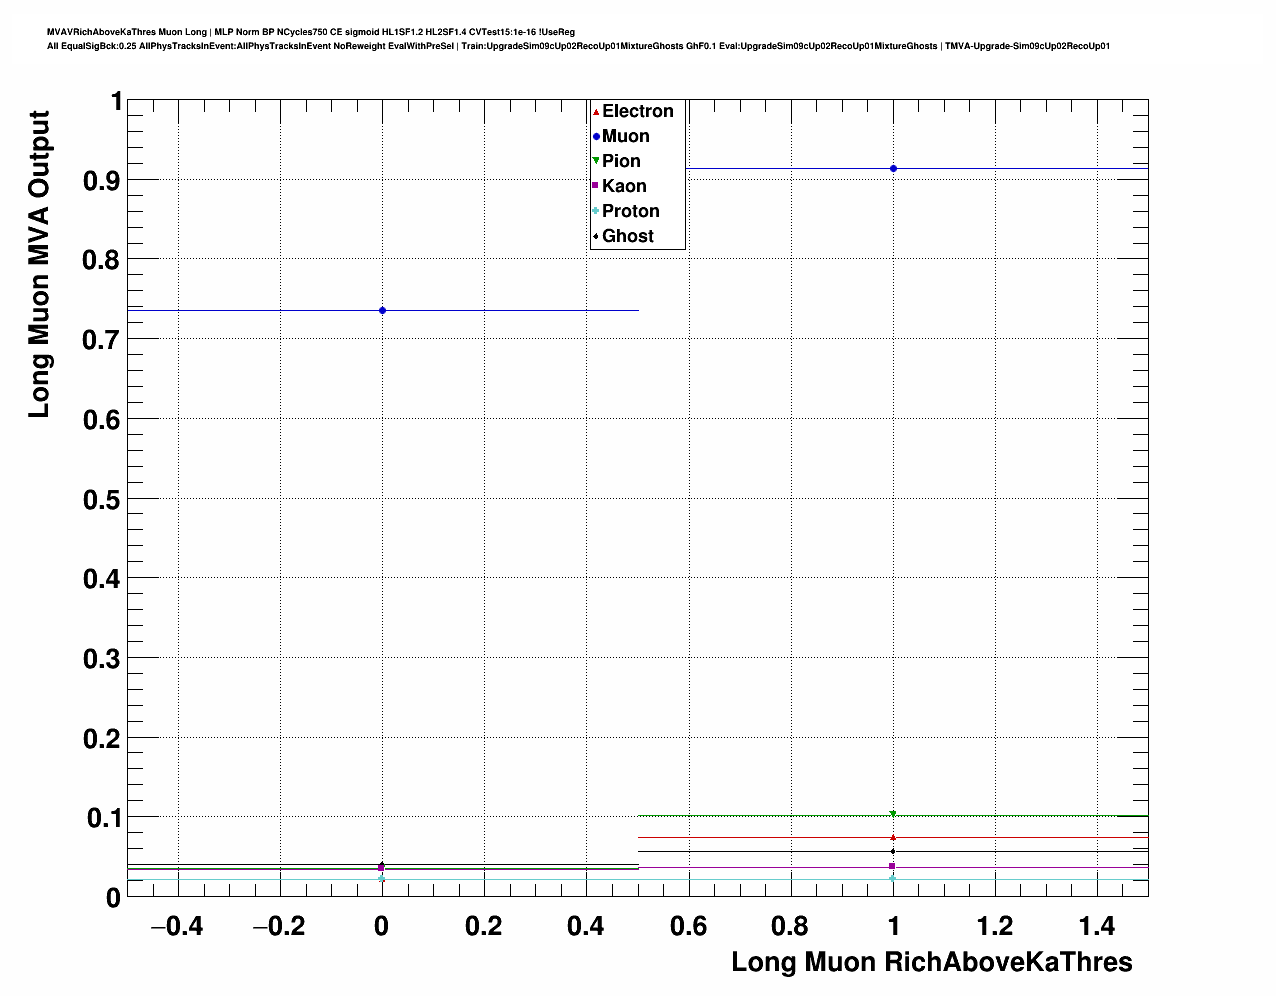Select the 'Long Muon MVA Output' y-axis title
1276x996 pixels.
pos(39,265)
